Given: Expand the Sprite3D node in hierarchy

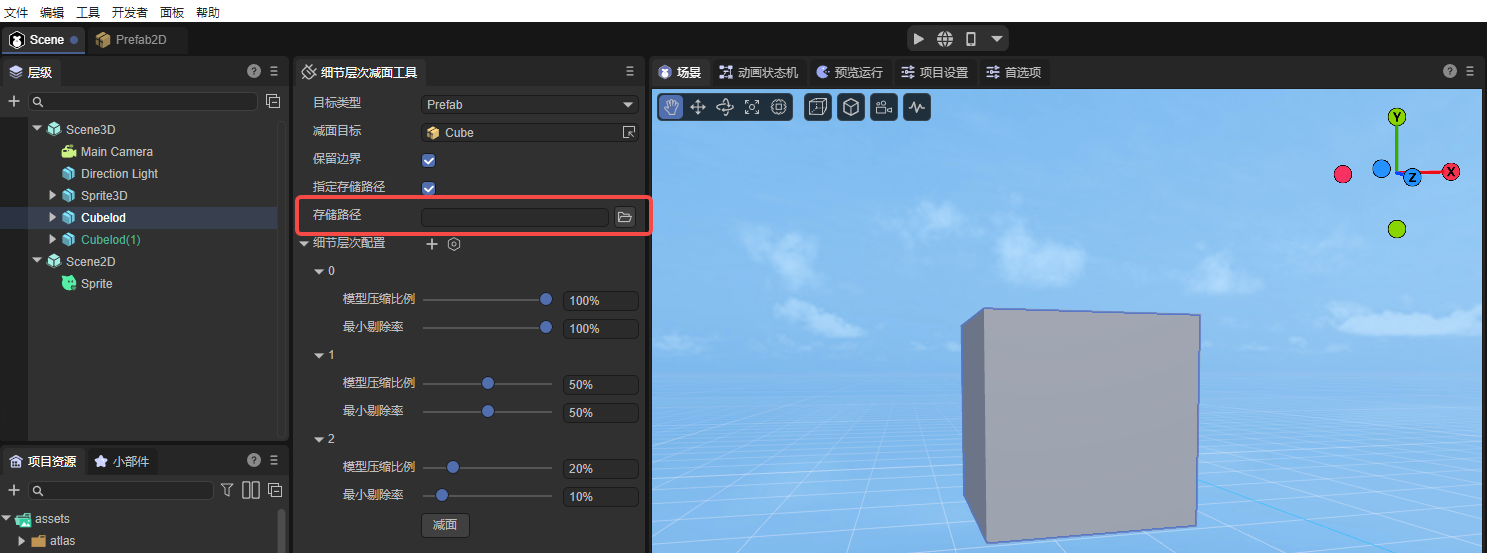Looking at the screenshot, I should point(53,196).
